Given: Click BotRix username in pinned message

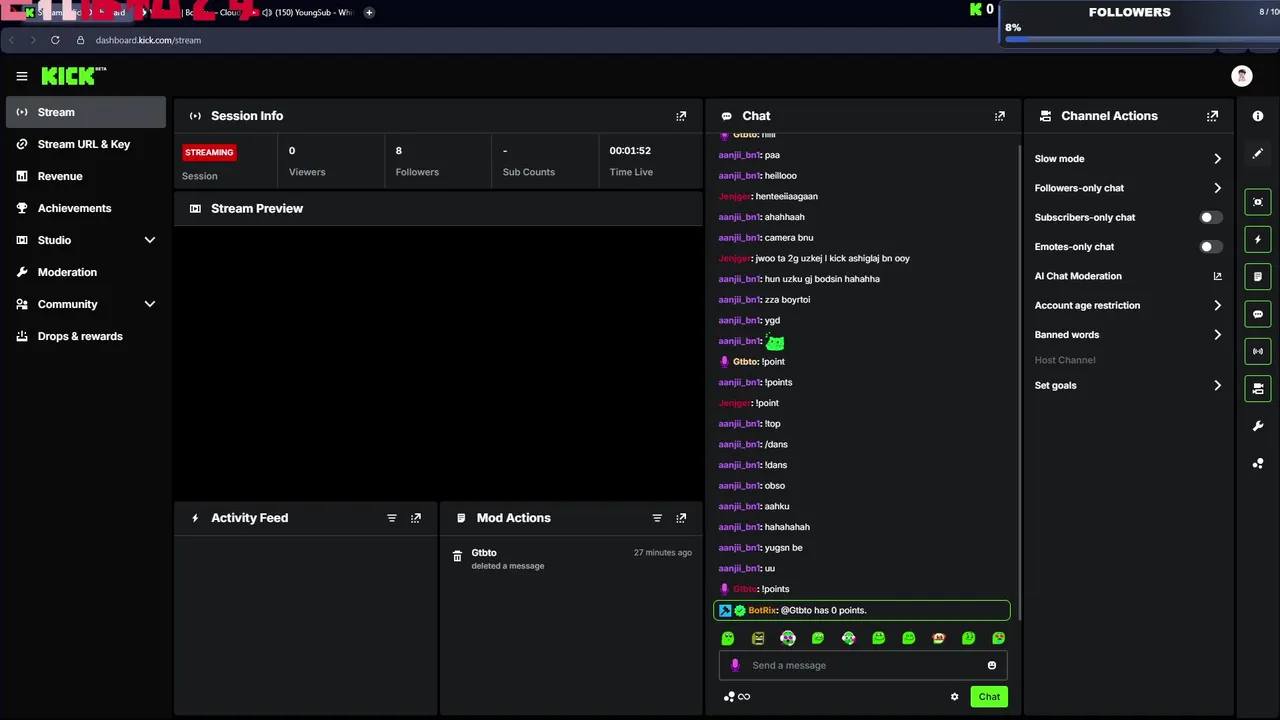Looking at the screenshot, I should [763, 610].
